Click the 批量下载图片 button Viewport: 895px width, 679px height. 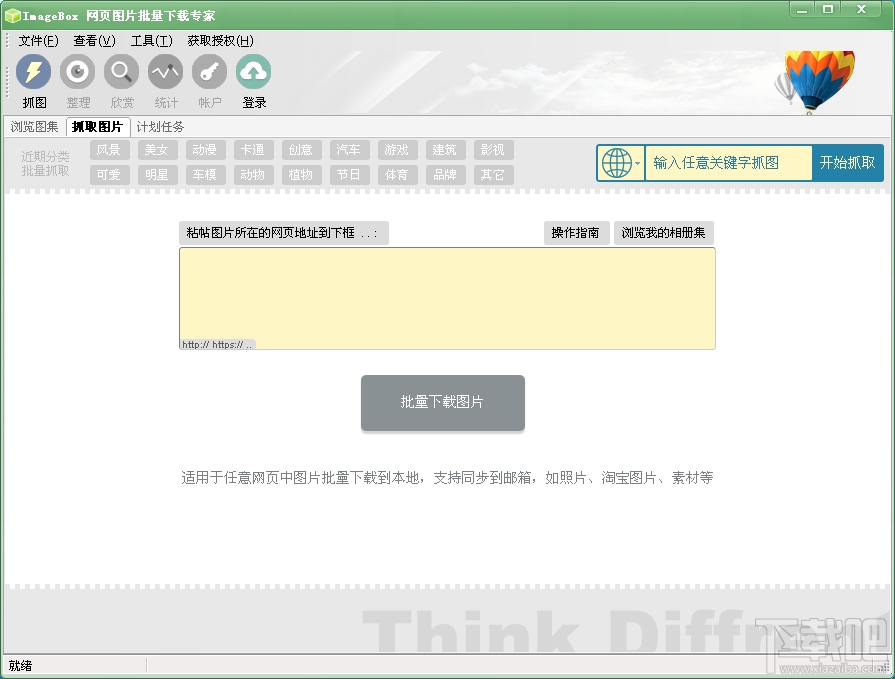point(442,403)
